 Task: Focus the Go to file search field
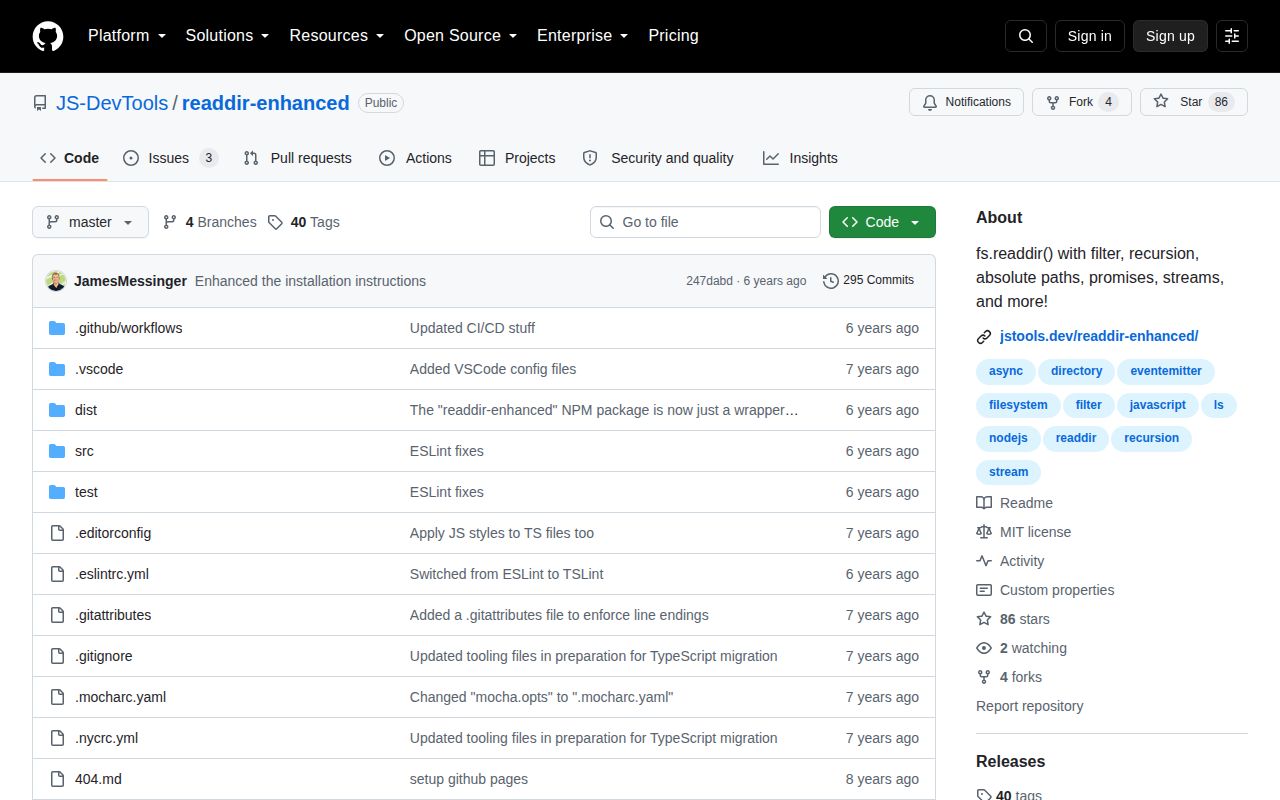(705, 222)
